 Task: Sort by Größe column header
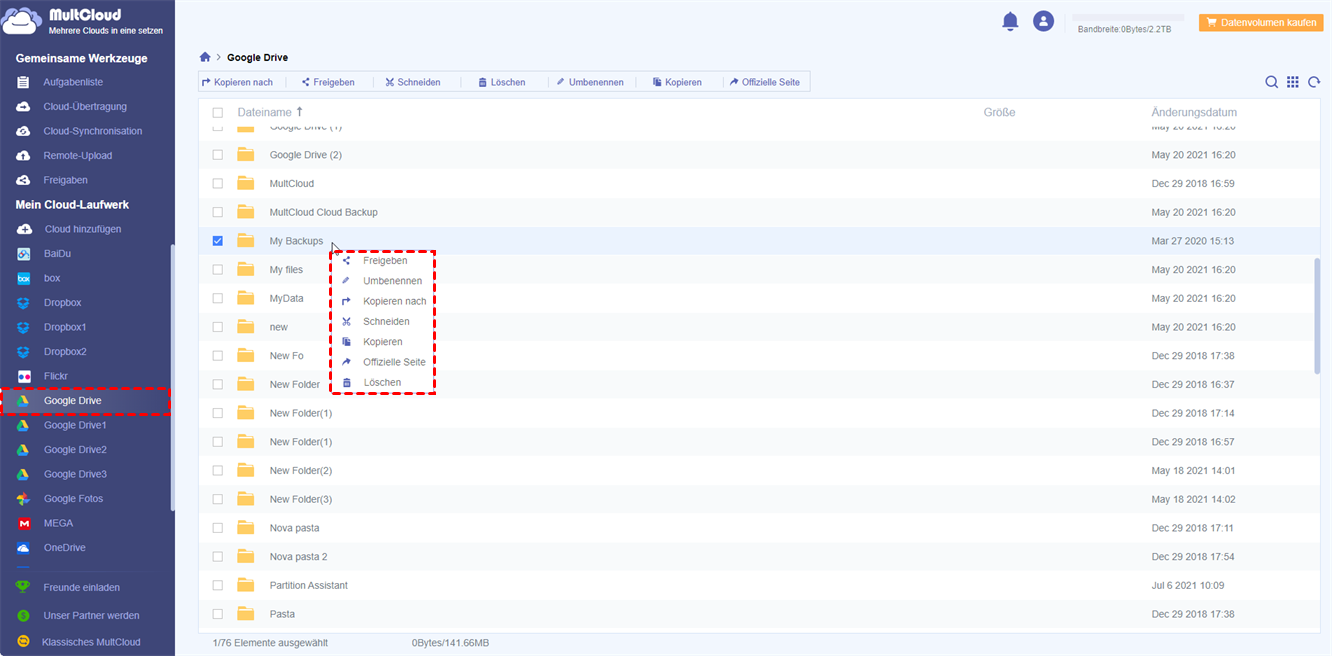(x=999, y=113)
